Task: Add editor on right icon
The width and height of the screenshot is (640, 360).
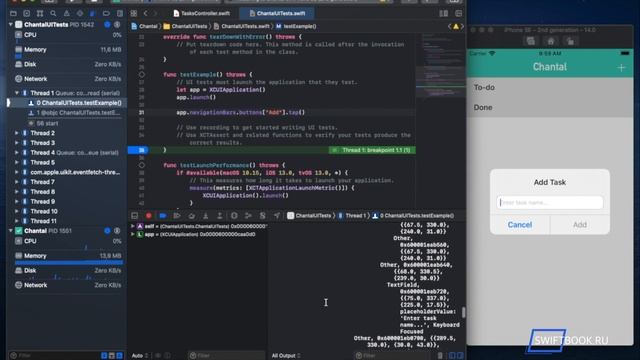Action: [x=458, y=13]
